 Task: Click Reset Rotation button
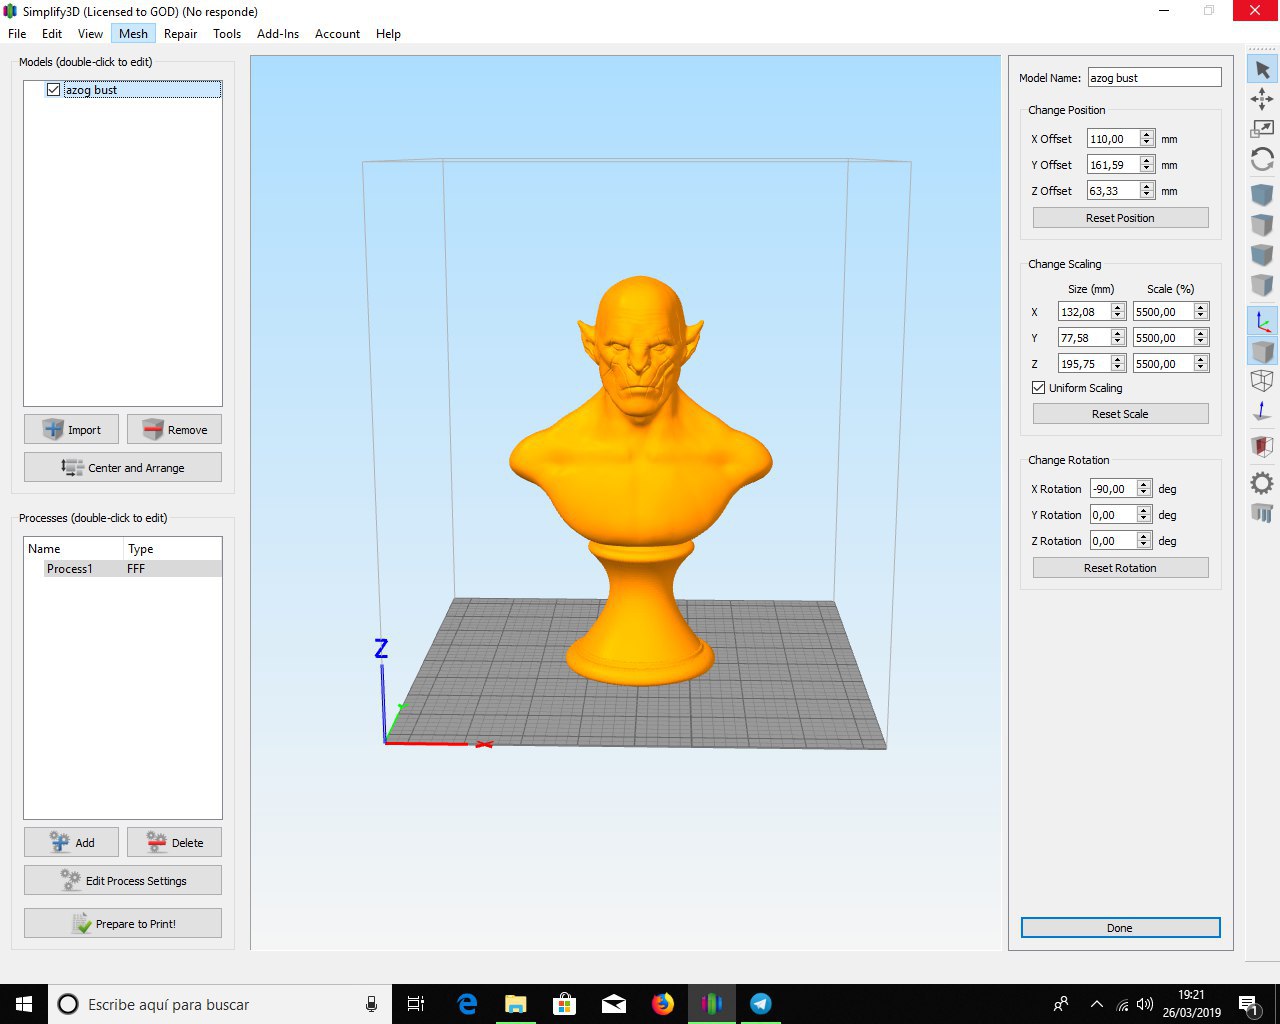coord(1120,568)
